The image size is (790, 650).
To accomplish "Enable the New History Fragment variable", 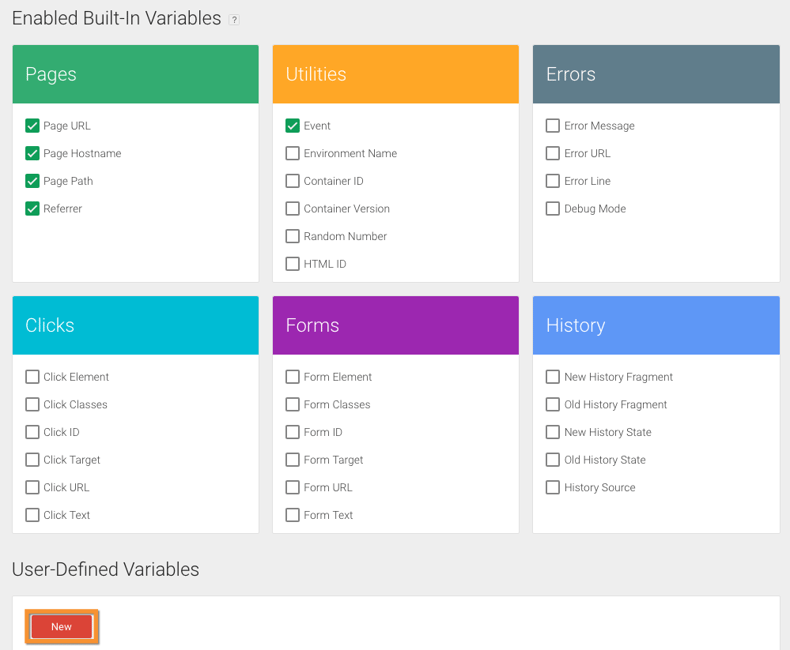I will [552, 377].
